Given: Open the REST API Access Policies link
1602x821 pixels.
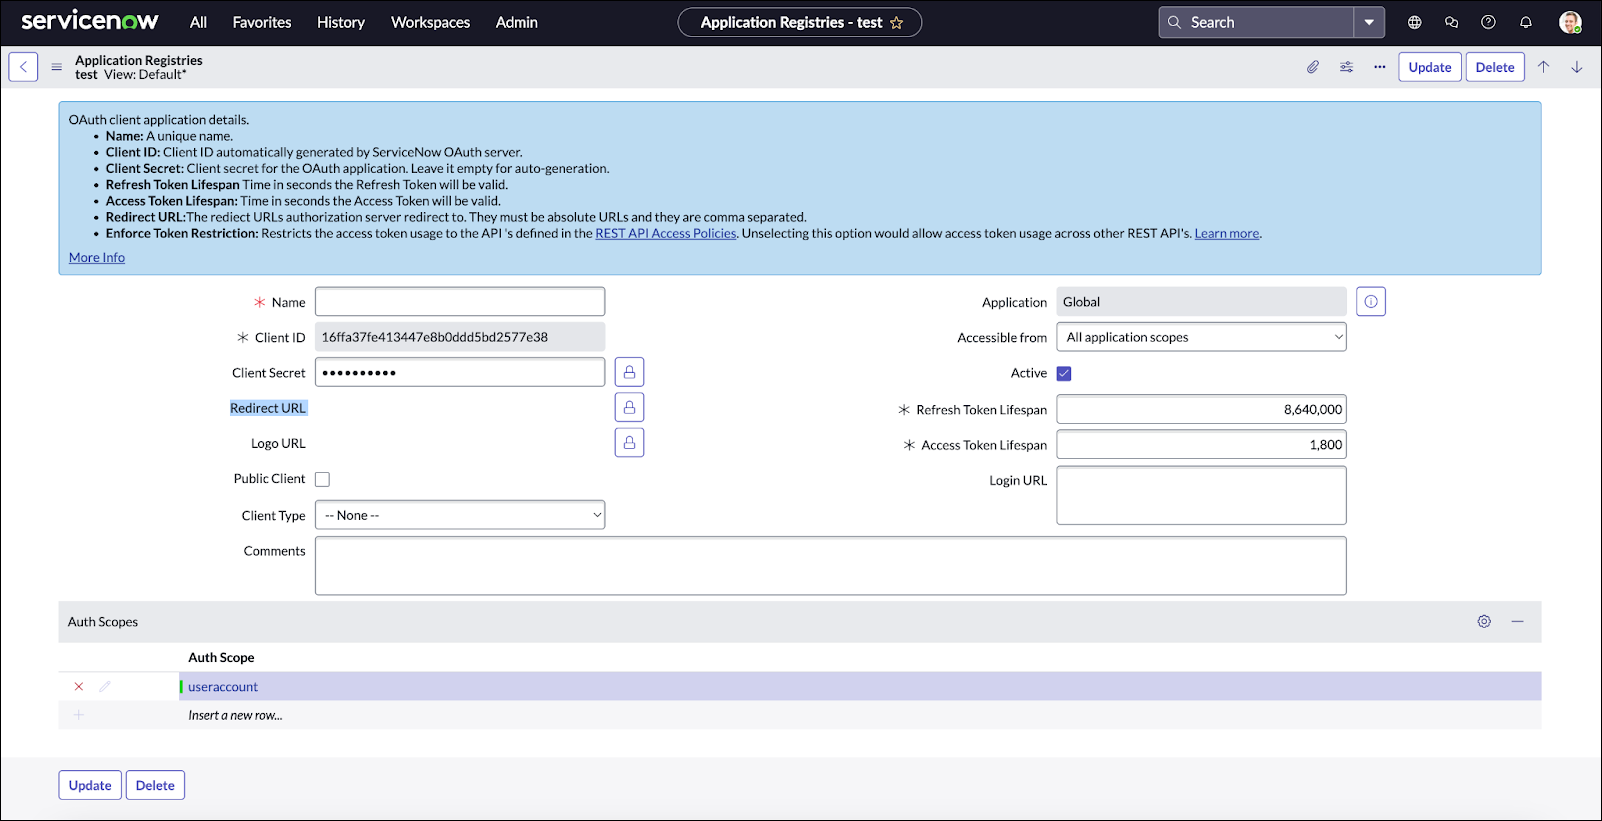Looking at the screenshot, I should click(665, 234).
